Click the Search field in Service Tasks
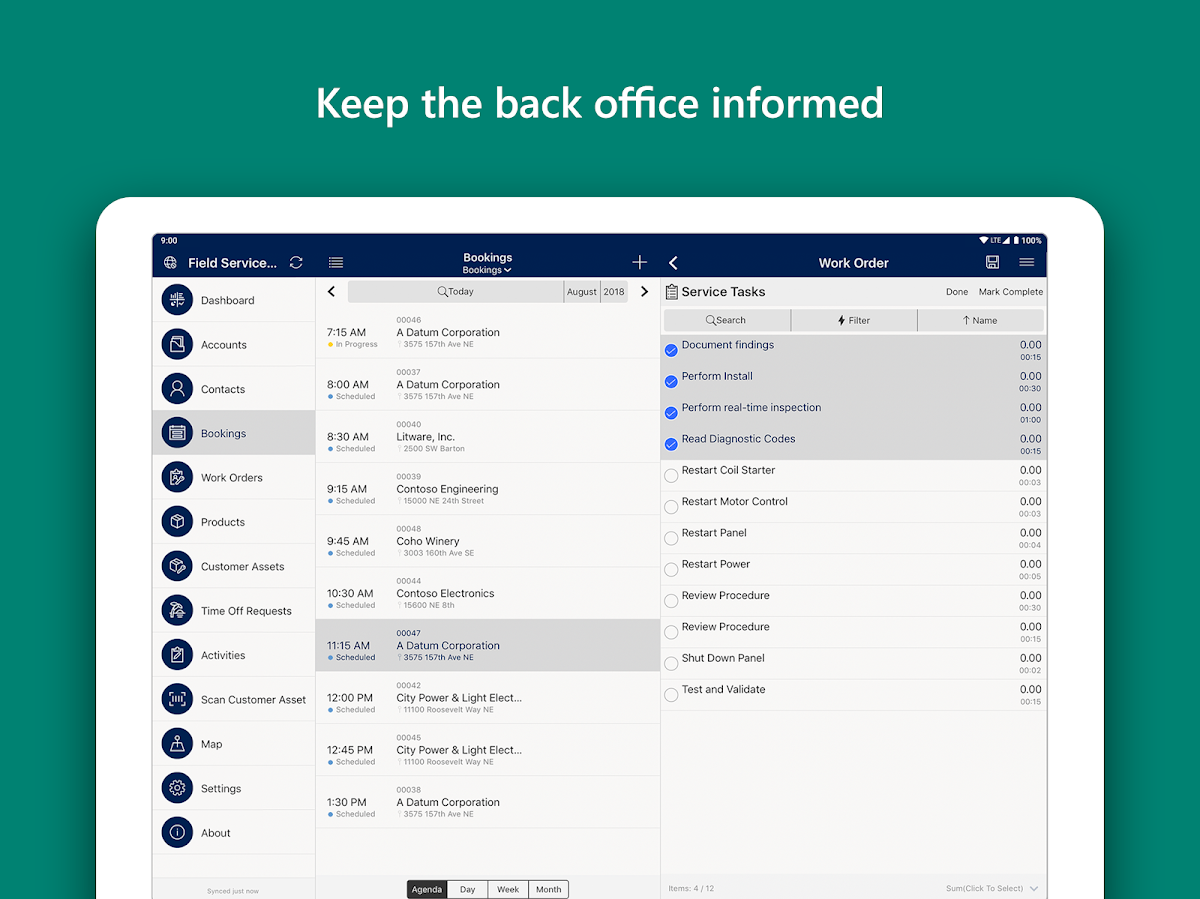 click(x=726, y=320)
